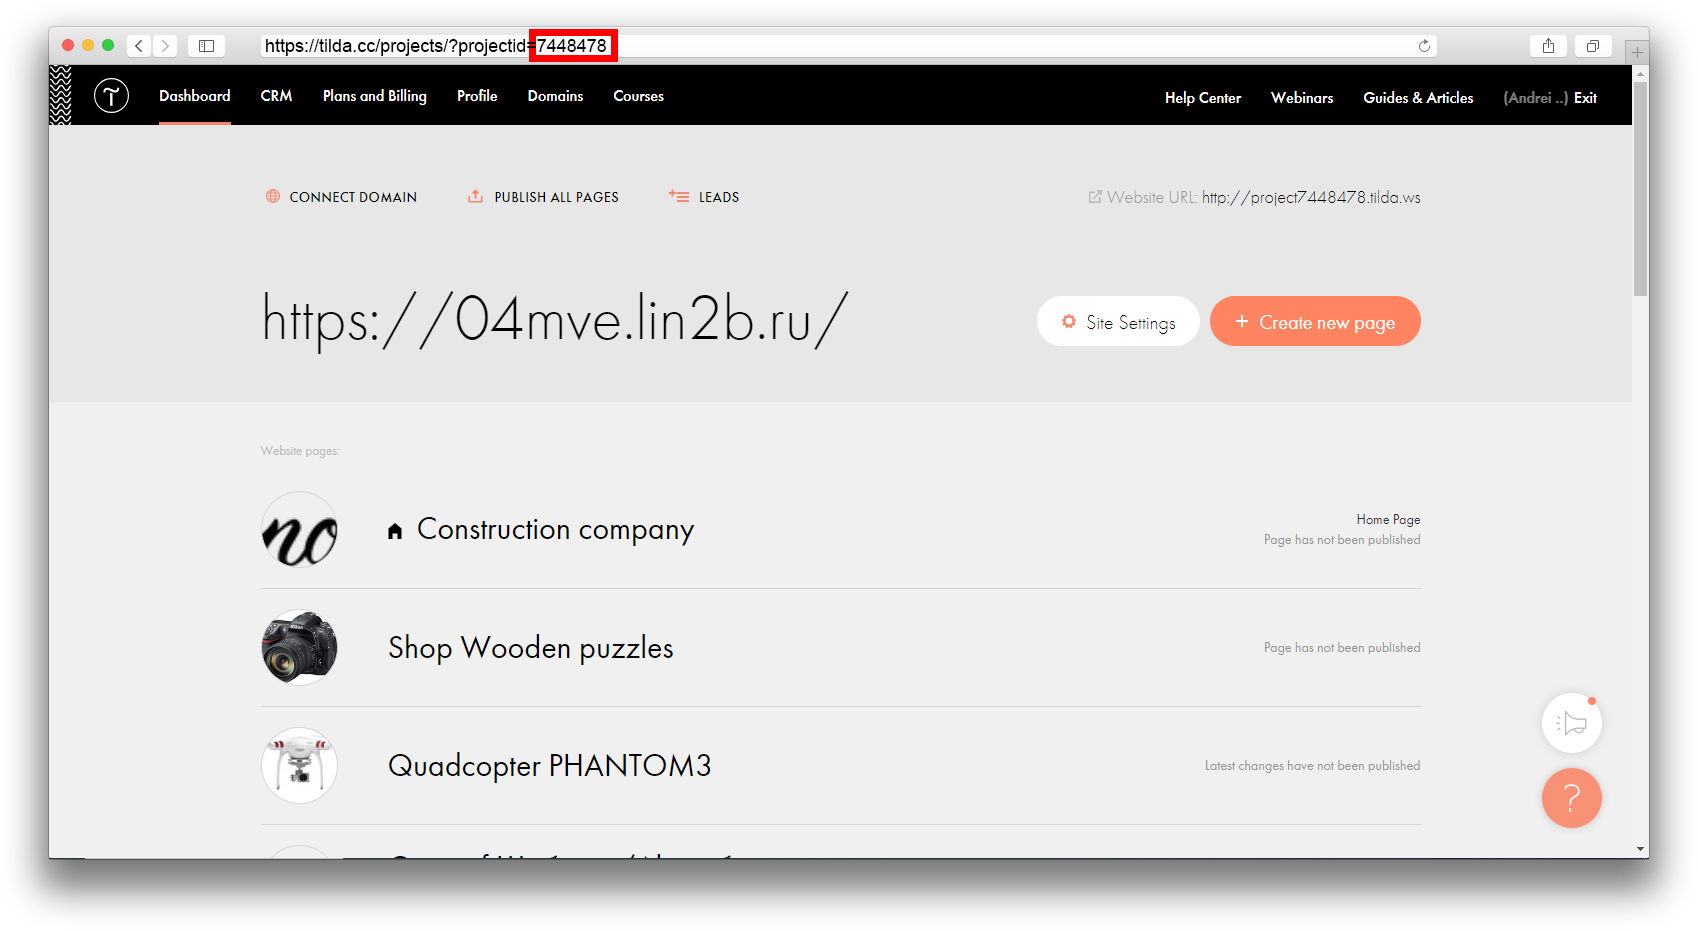Open new tab plus button
This screenshot has width=1698, height=930.
click(1637, 51)
